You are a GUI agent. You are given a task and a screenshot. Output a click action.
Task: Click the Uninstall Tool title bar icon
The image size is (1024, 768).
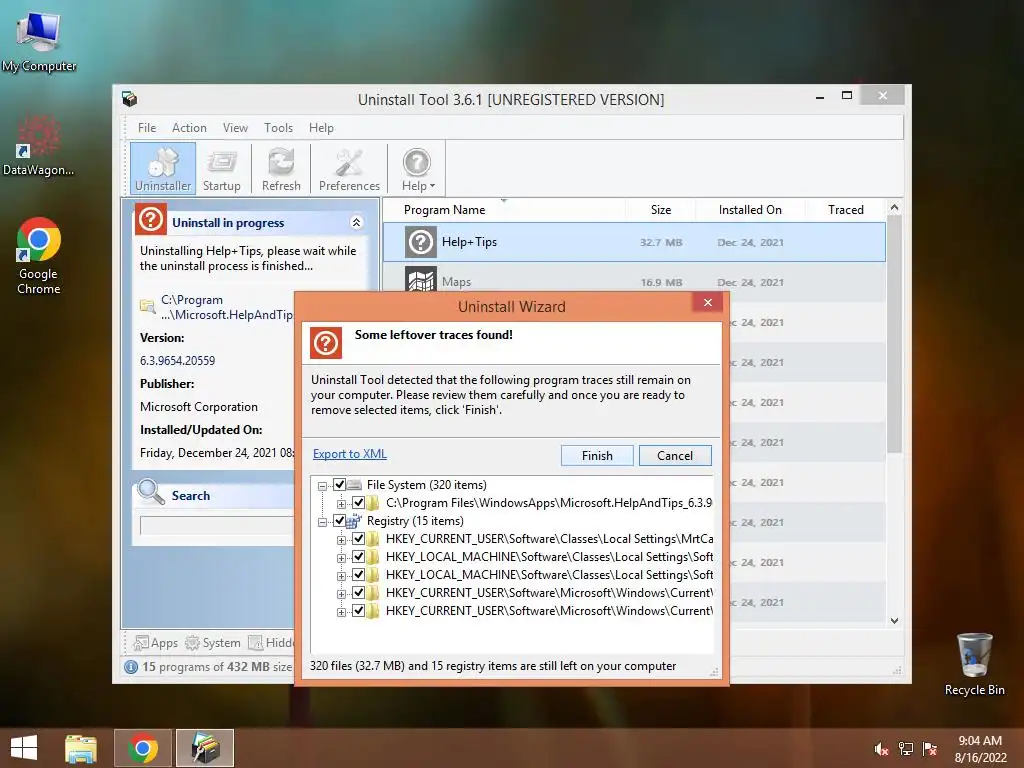[129, 99]
